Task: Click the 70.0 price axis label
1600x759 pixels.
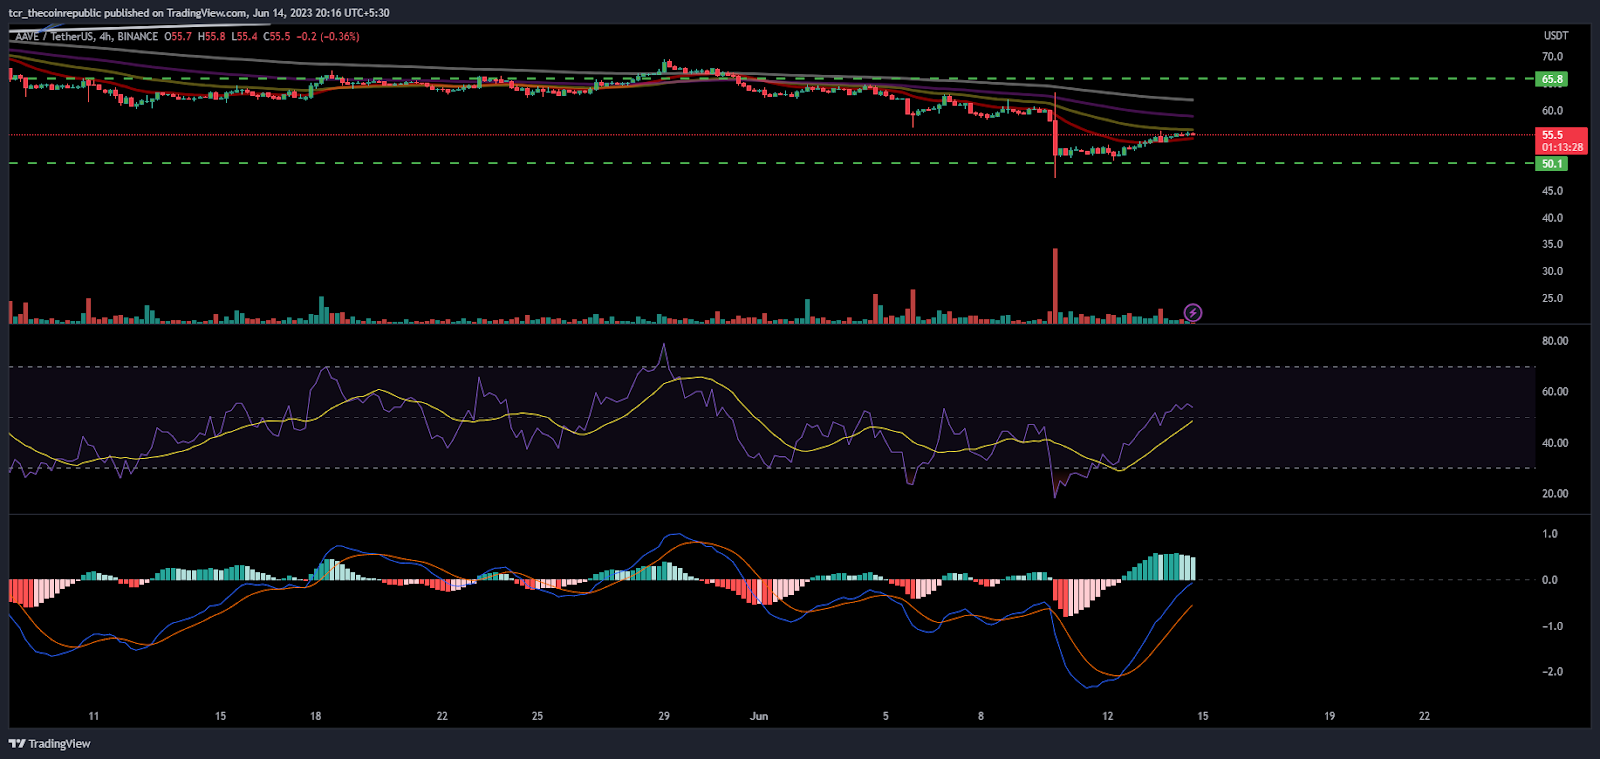Action: 1552,57
